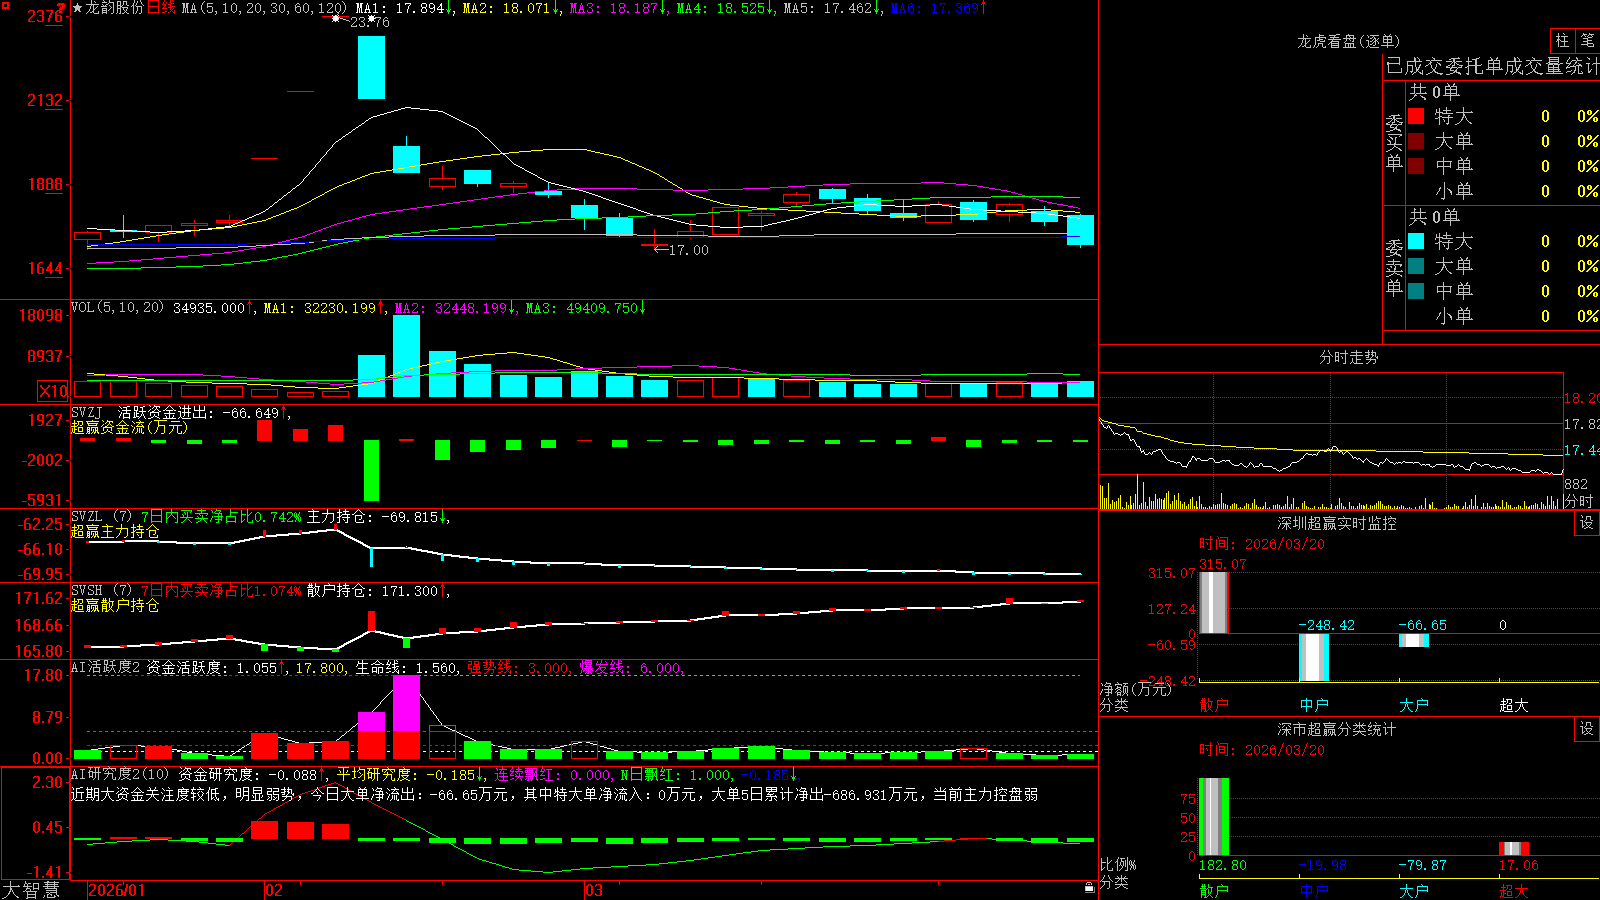Click the 超赢资金流(万元) label
This screenshot has width=1600, height=900.
click(129, 427)
